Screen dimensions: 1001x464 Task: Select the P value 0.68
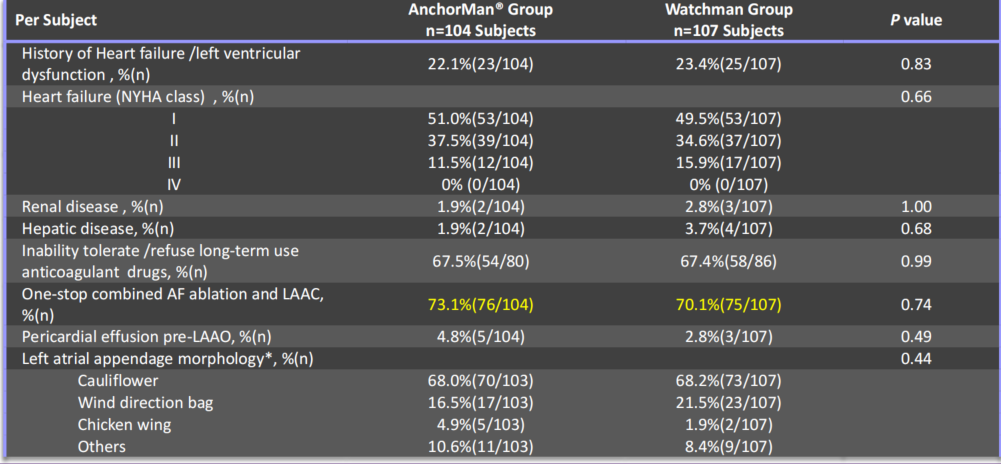pos(916,228)
